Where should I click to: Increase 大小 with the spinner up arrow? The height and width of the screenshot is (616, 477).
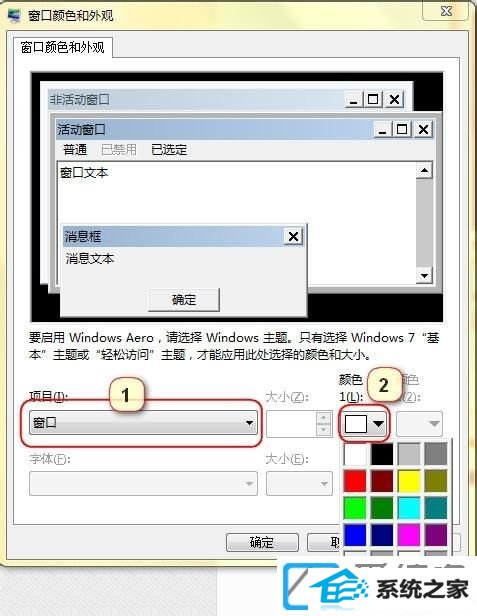tap(323, 418)
